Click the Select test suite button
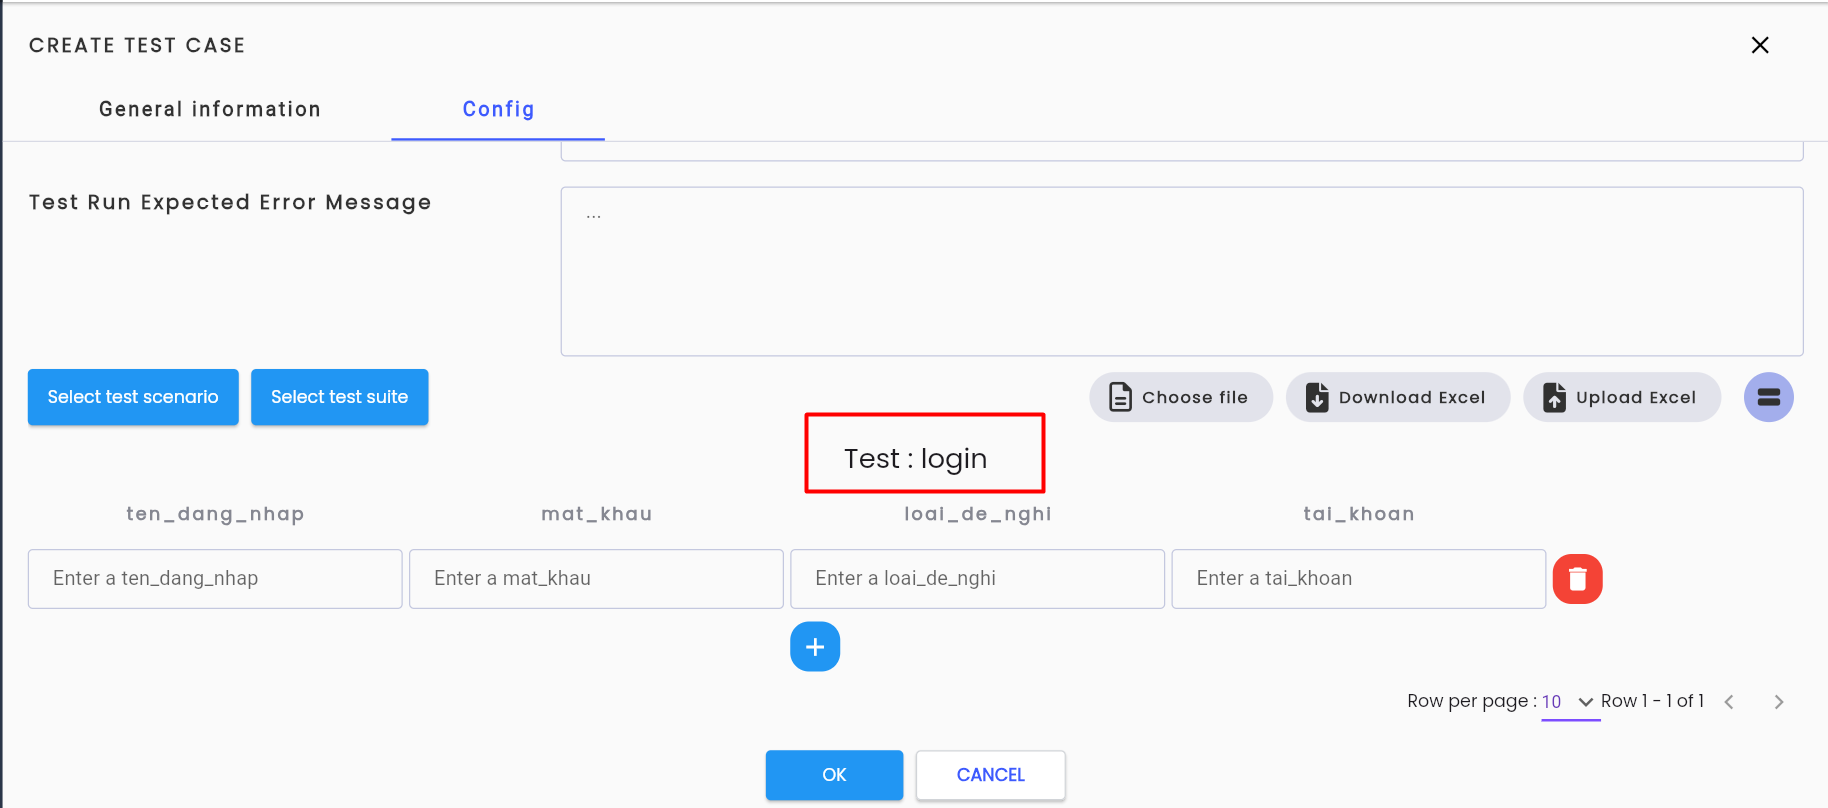 click(x=340, y=397)
